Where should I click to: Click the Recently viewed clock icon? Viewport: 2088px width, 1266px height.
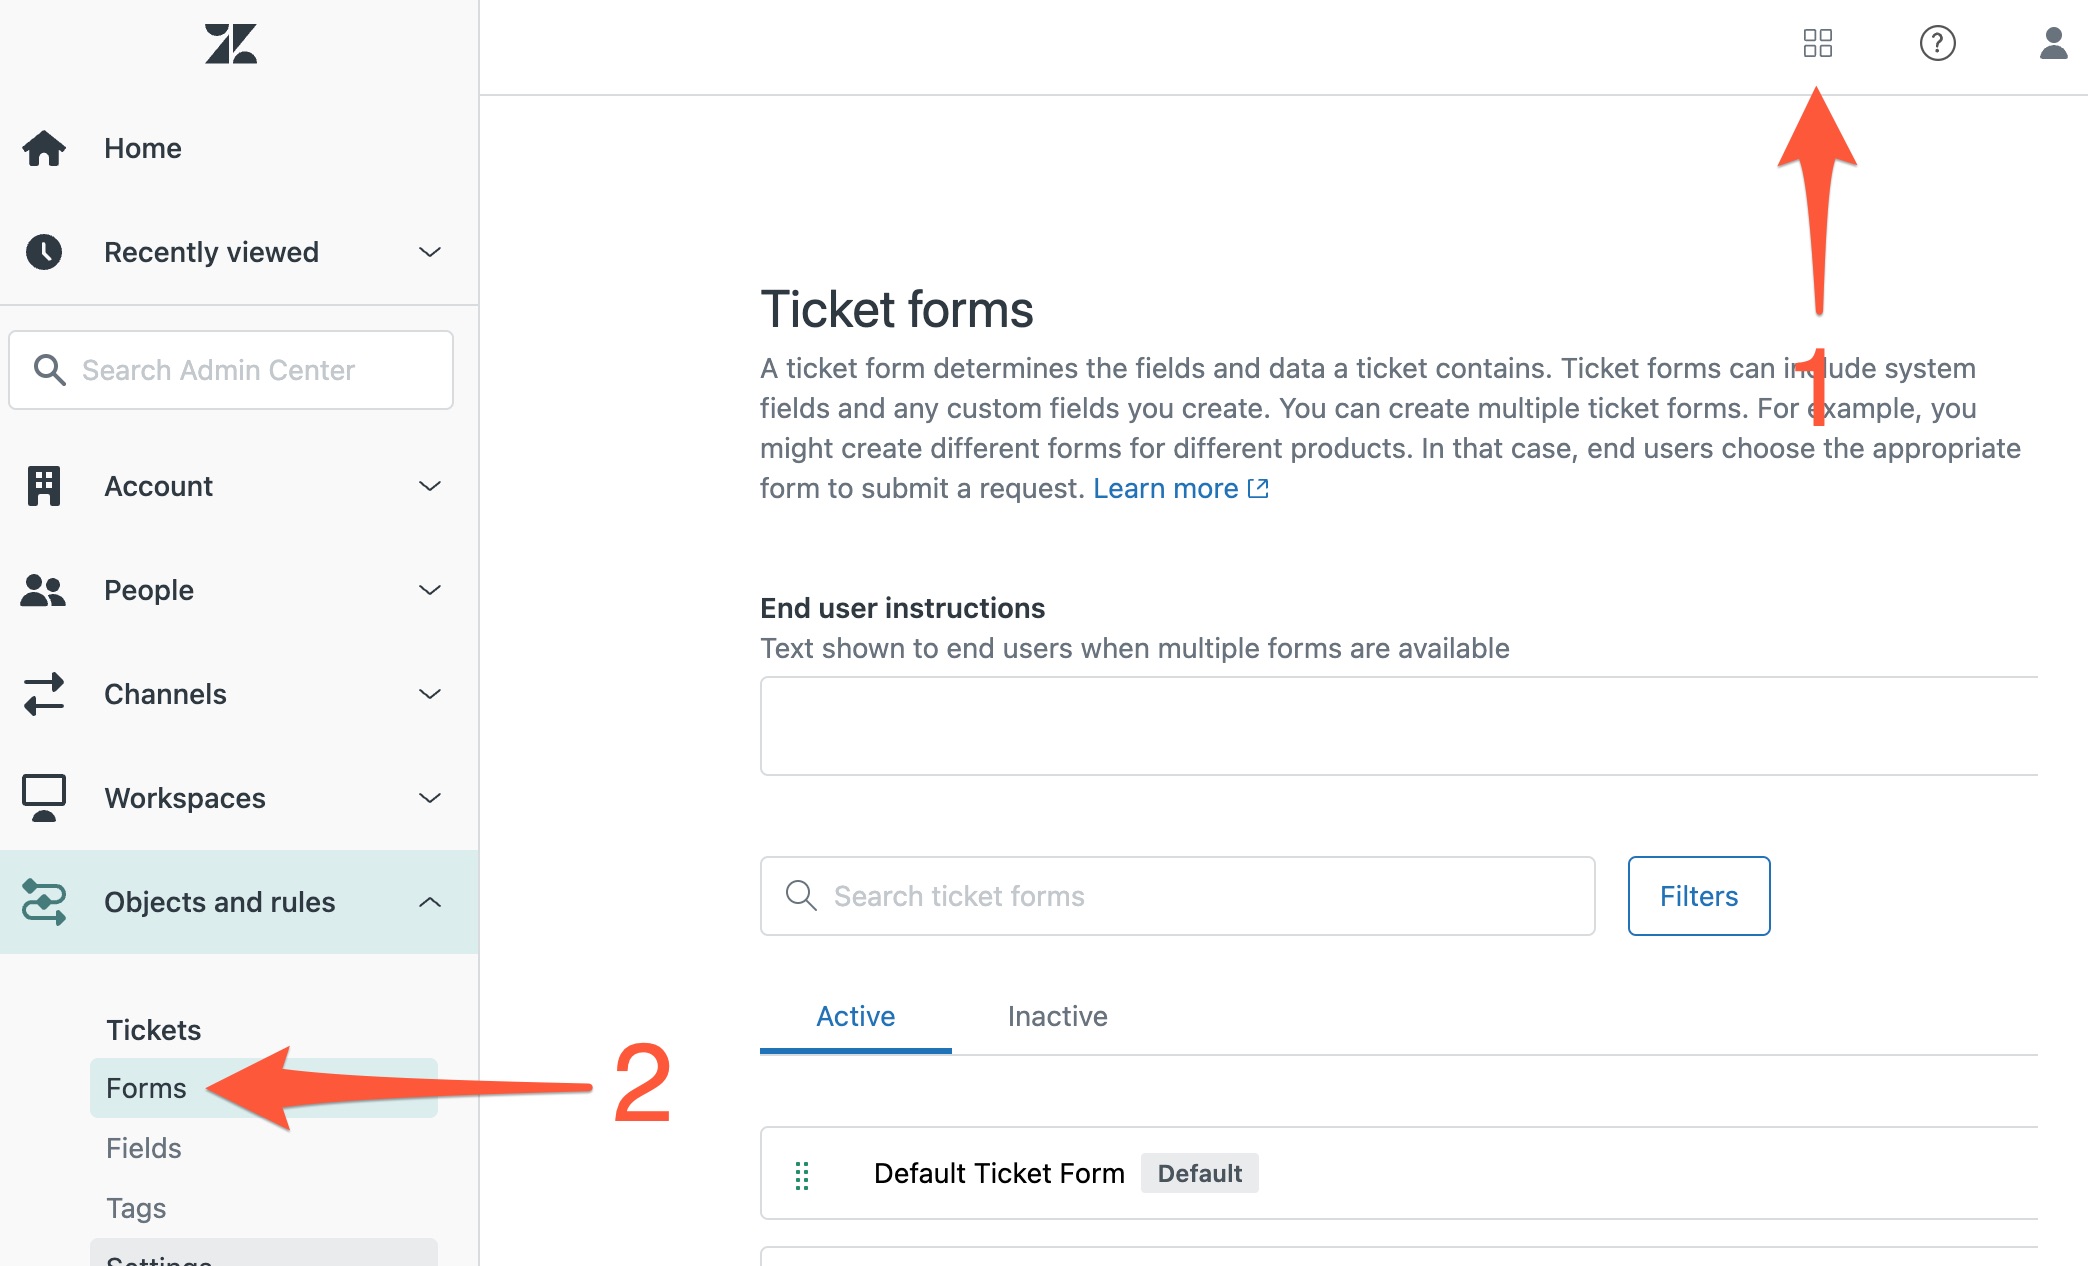click(x=42, y=252)
